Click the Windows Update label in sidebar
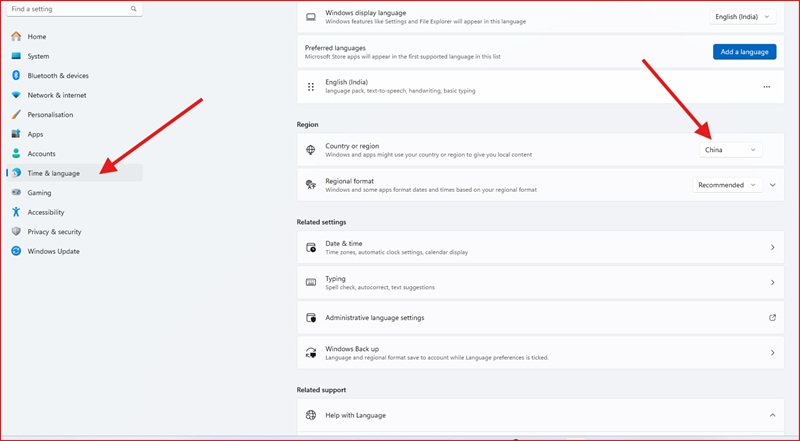Viewport: 800px width, 441px height. [54, 251]
